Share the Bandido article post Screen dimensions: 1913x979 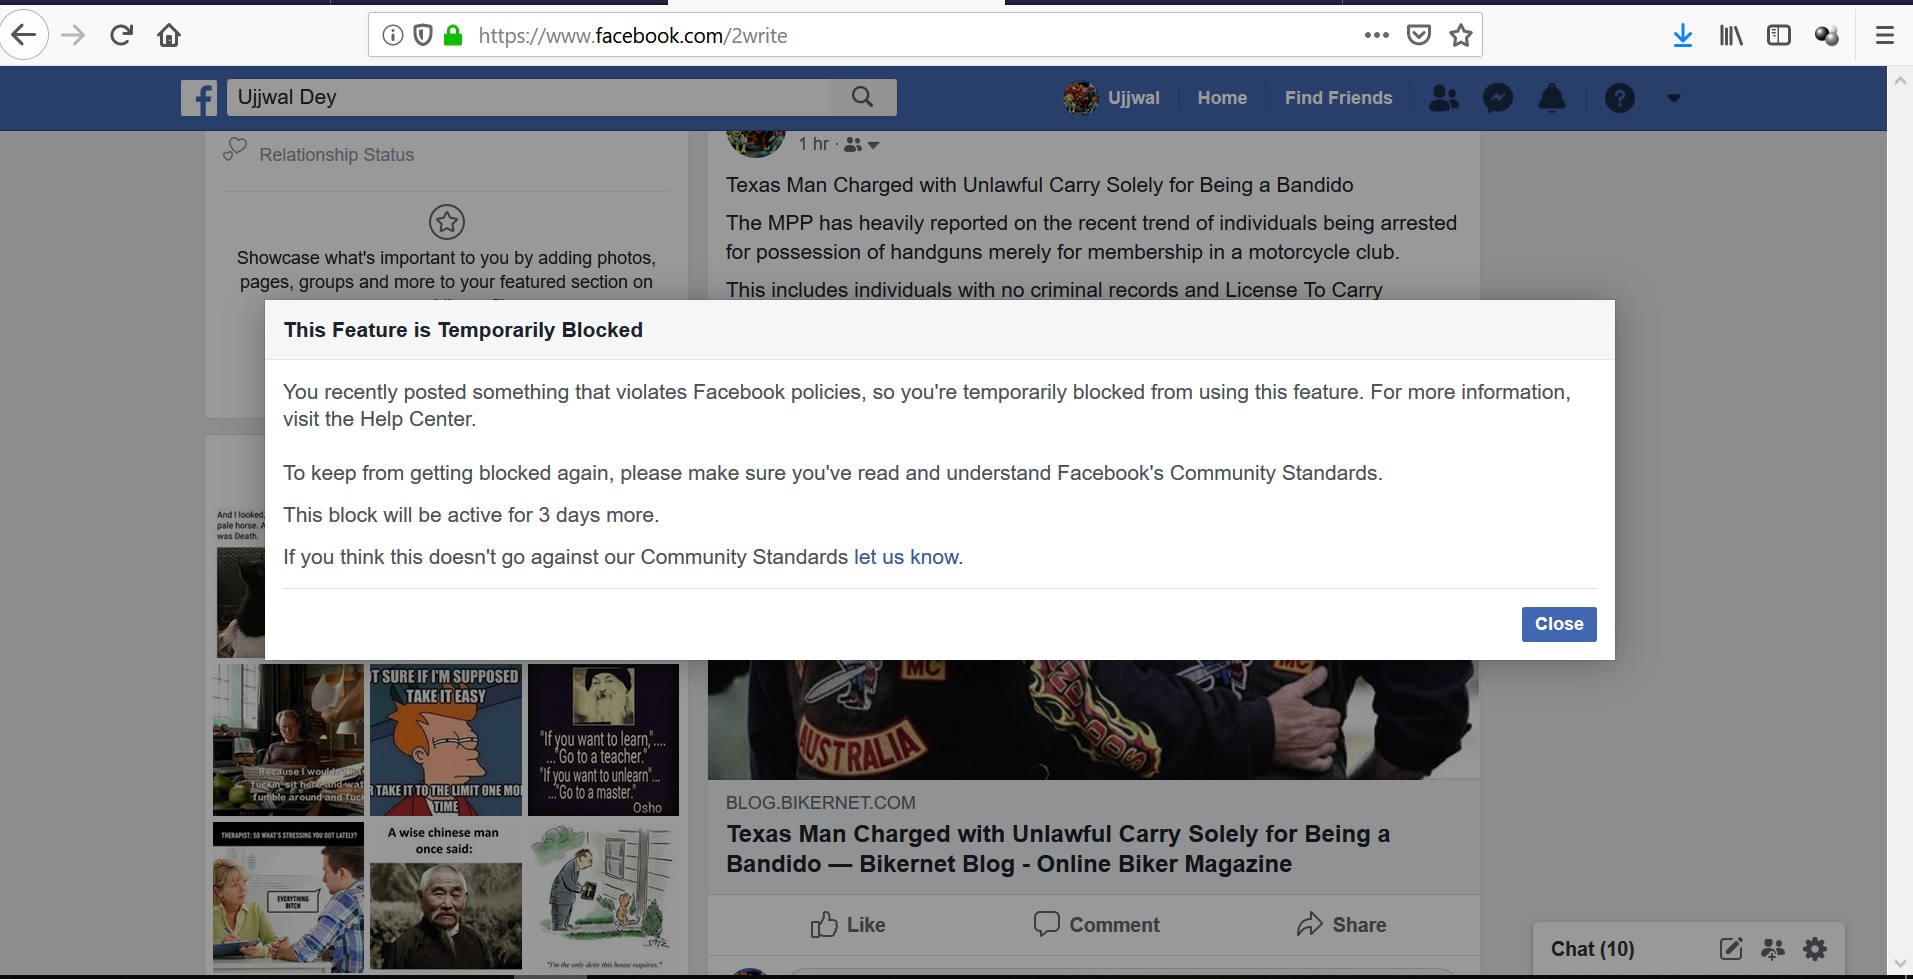coord(1341,925)
